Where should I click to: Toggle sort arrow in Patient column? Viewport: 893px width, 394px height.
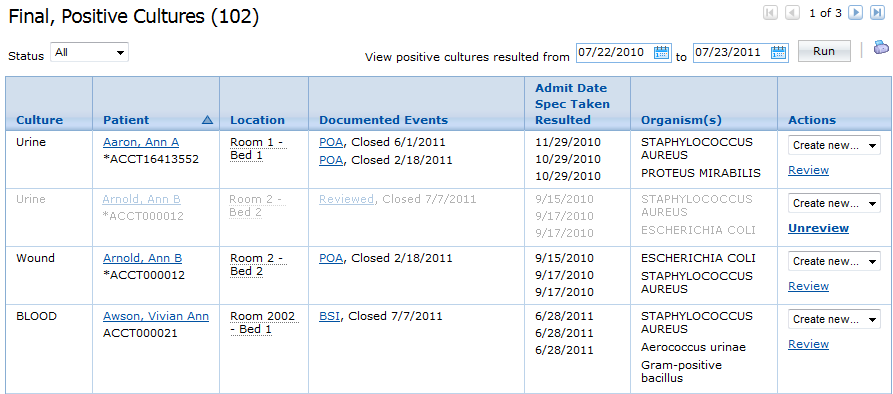(207, 120)
